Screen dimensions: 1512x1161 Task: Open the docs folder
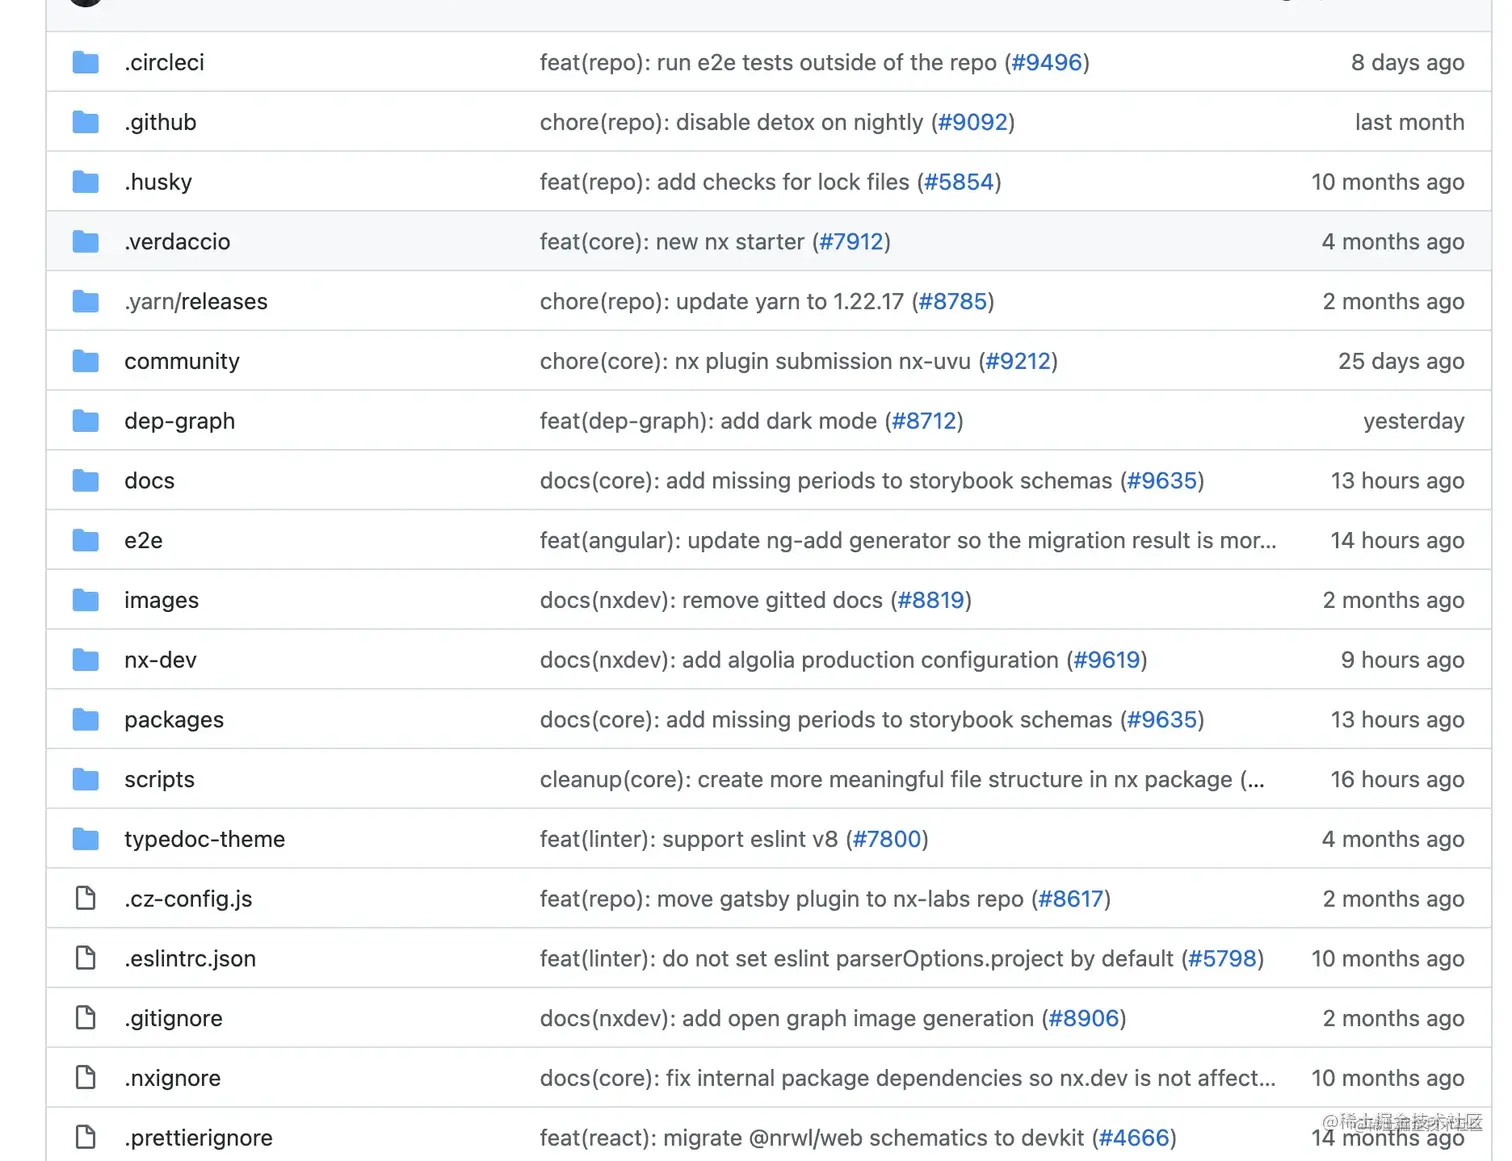[x=149, y=481]
